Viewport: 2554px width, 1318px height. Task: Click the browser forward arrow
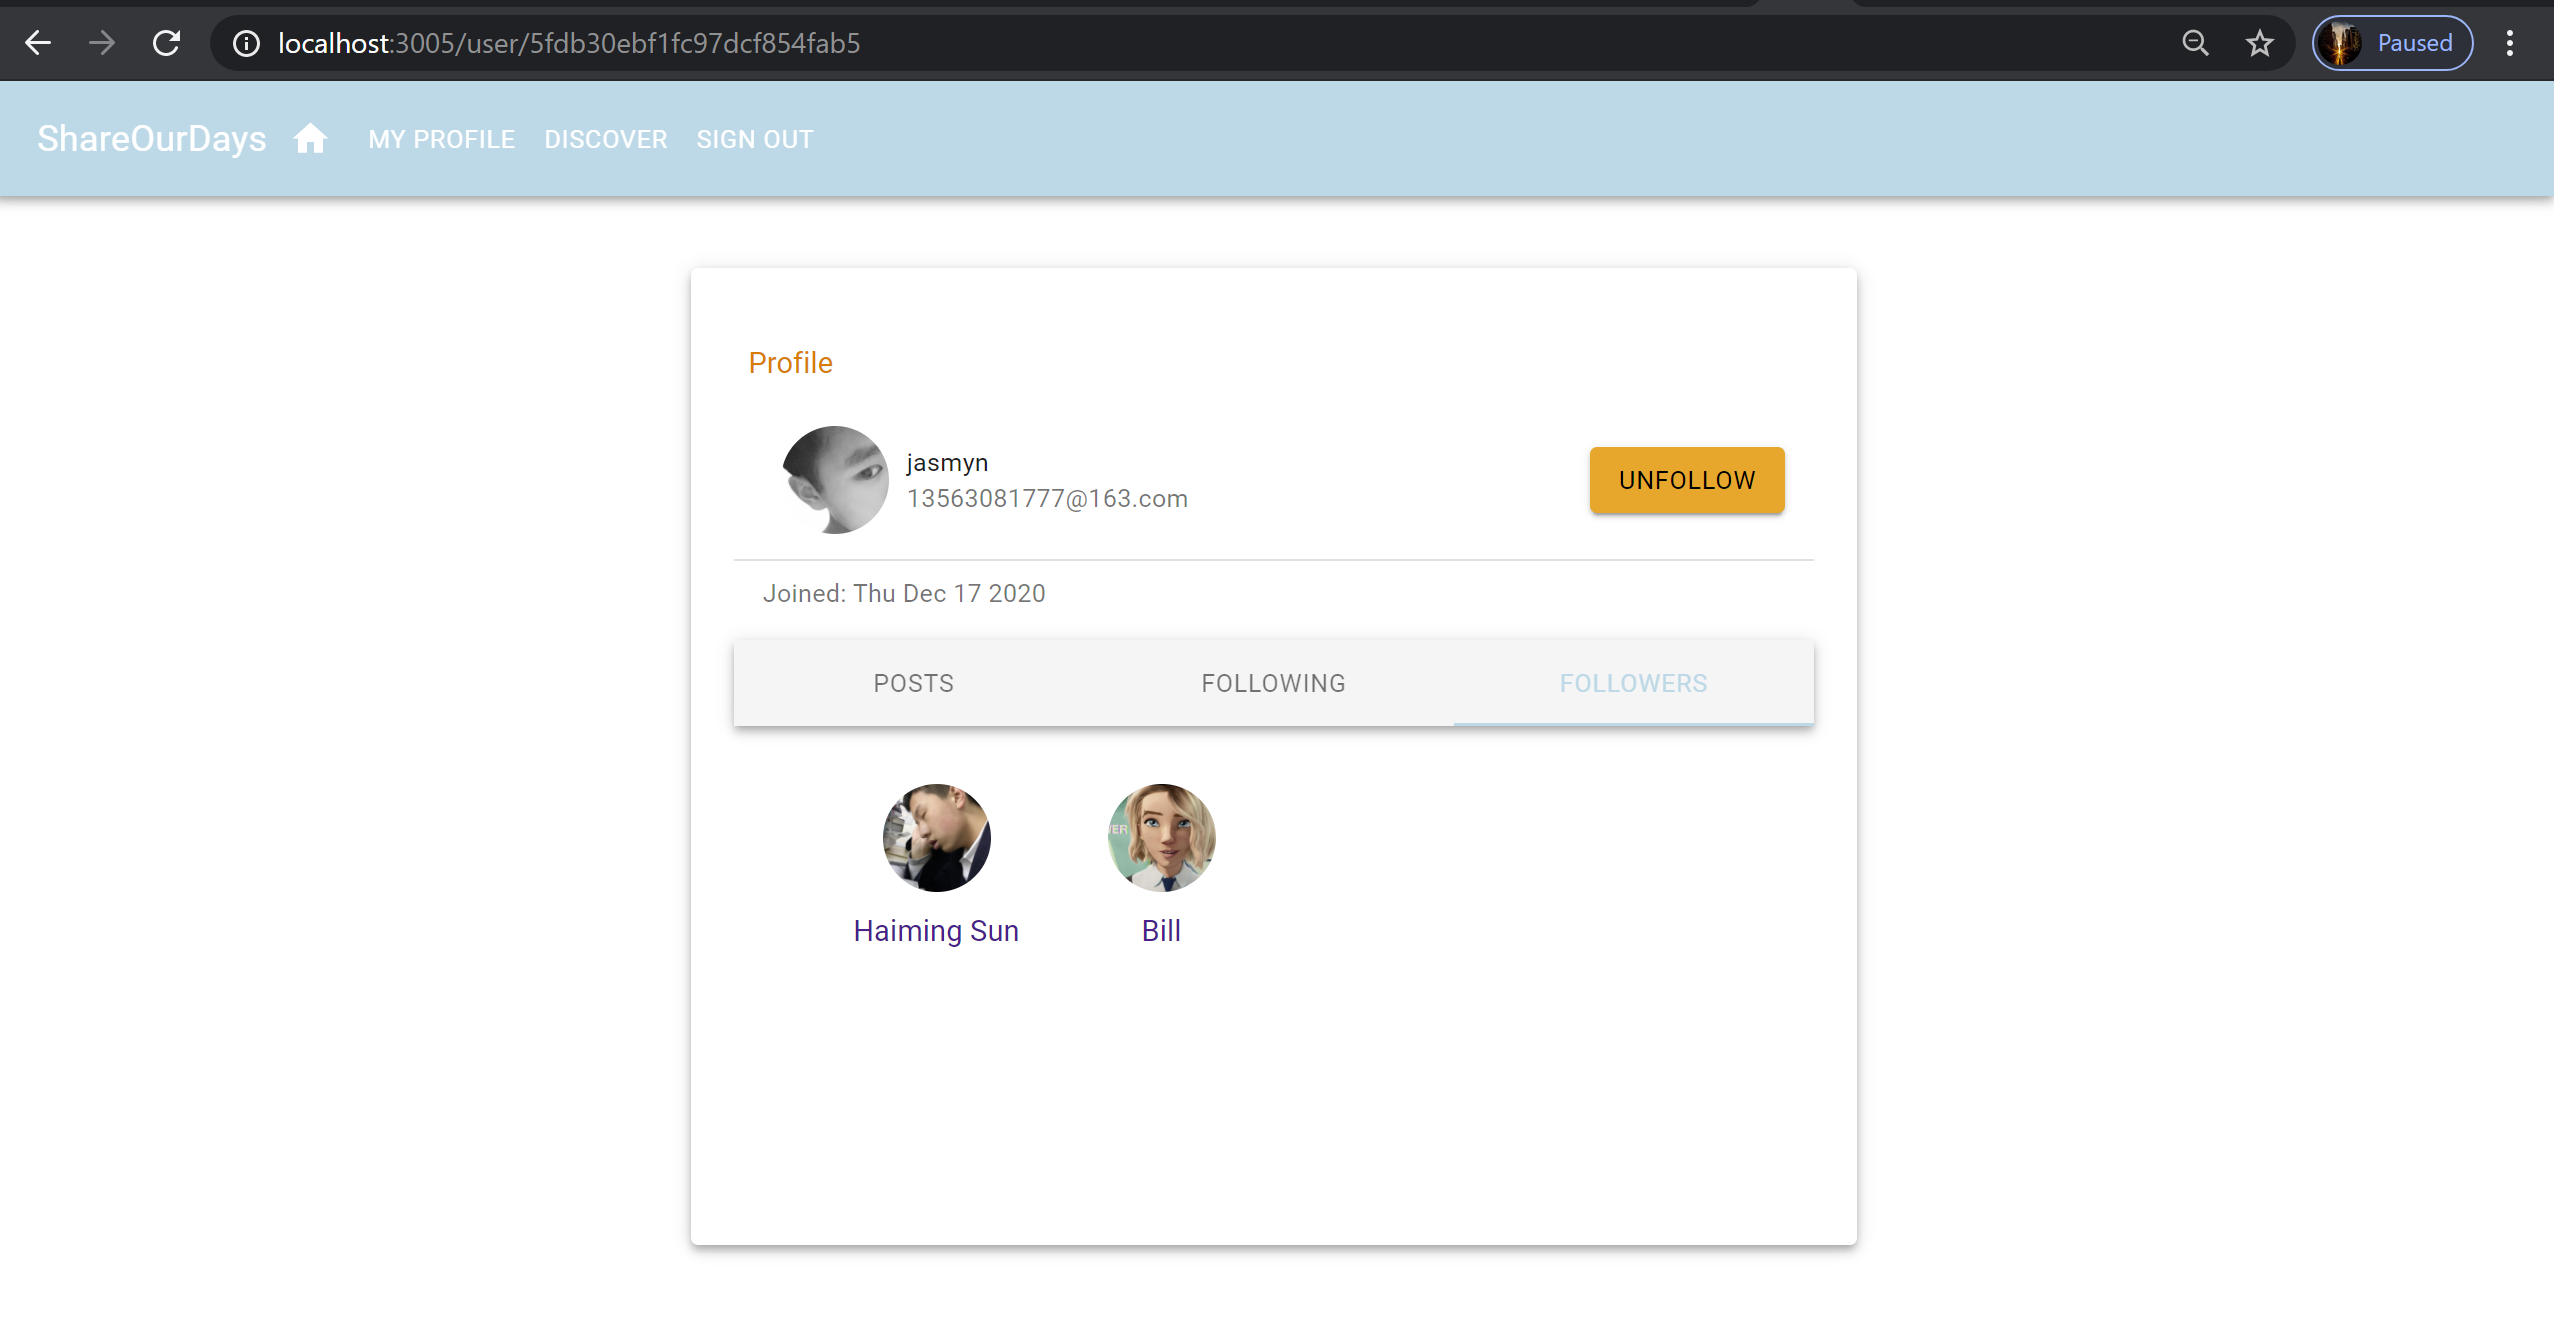pyautogui.click(x=102, y=43)
